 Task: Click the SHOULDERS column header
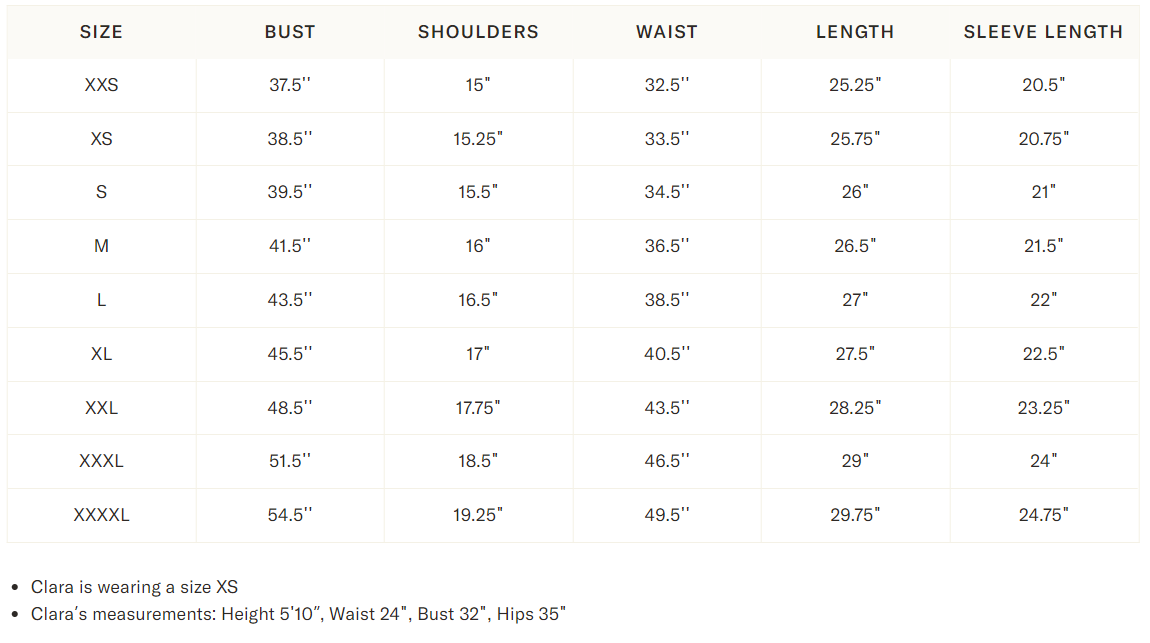(x=478, y=32)
